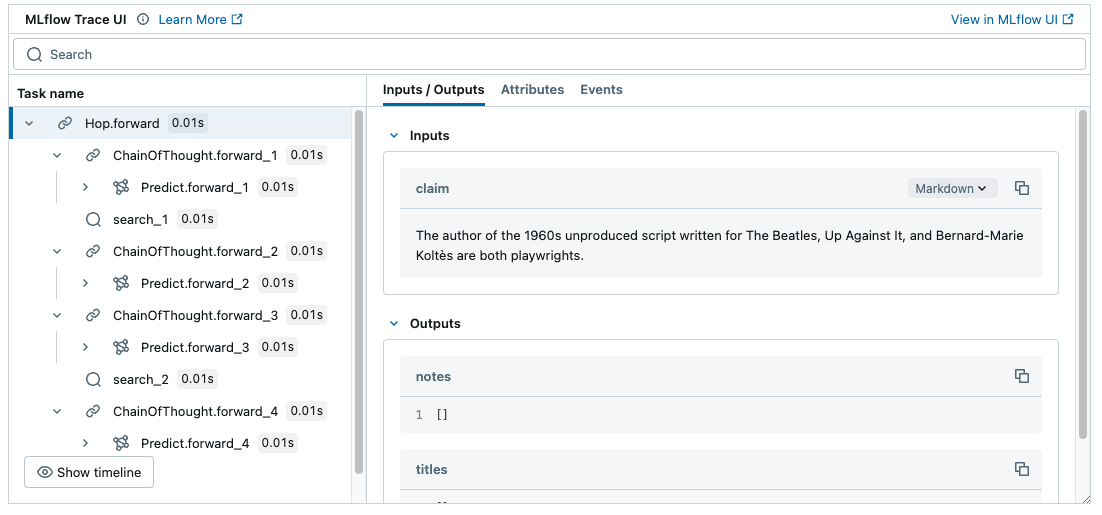Copy the notes output value

[x=1022, y=376]
